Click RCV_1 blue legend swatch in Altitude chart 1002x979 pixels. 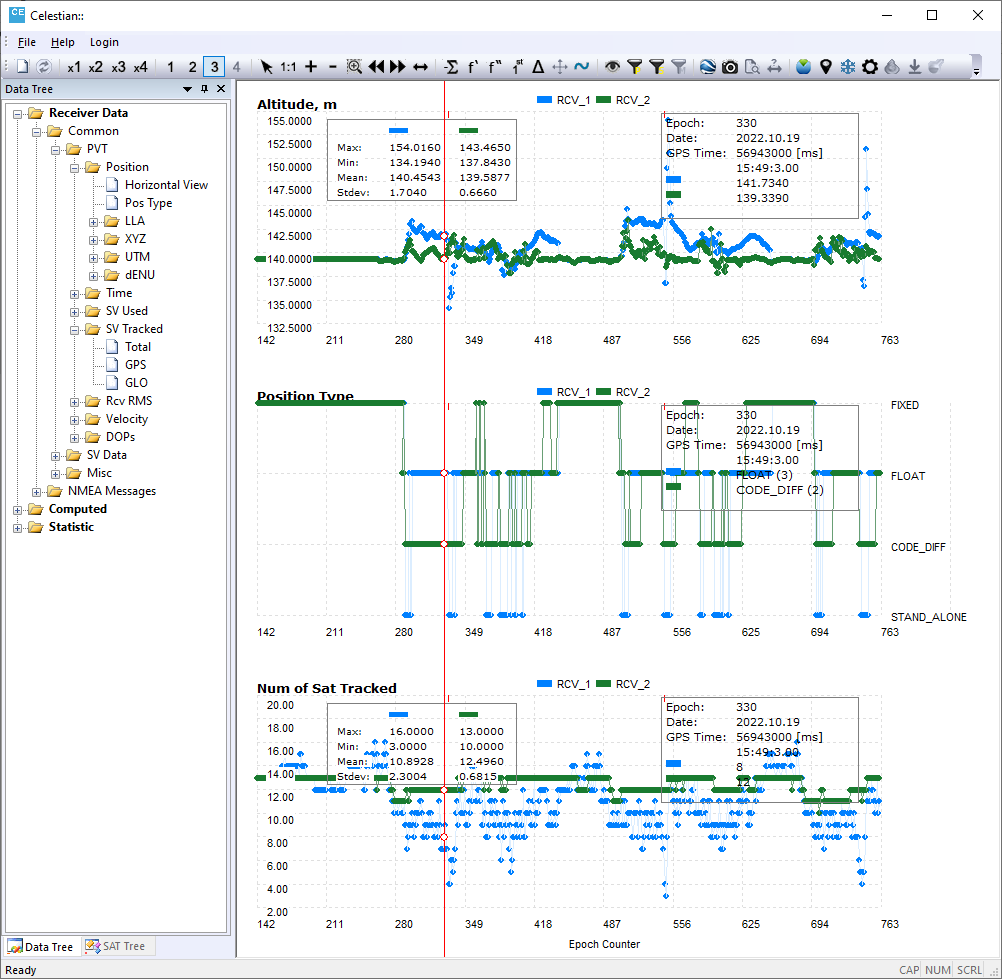545,100
